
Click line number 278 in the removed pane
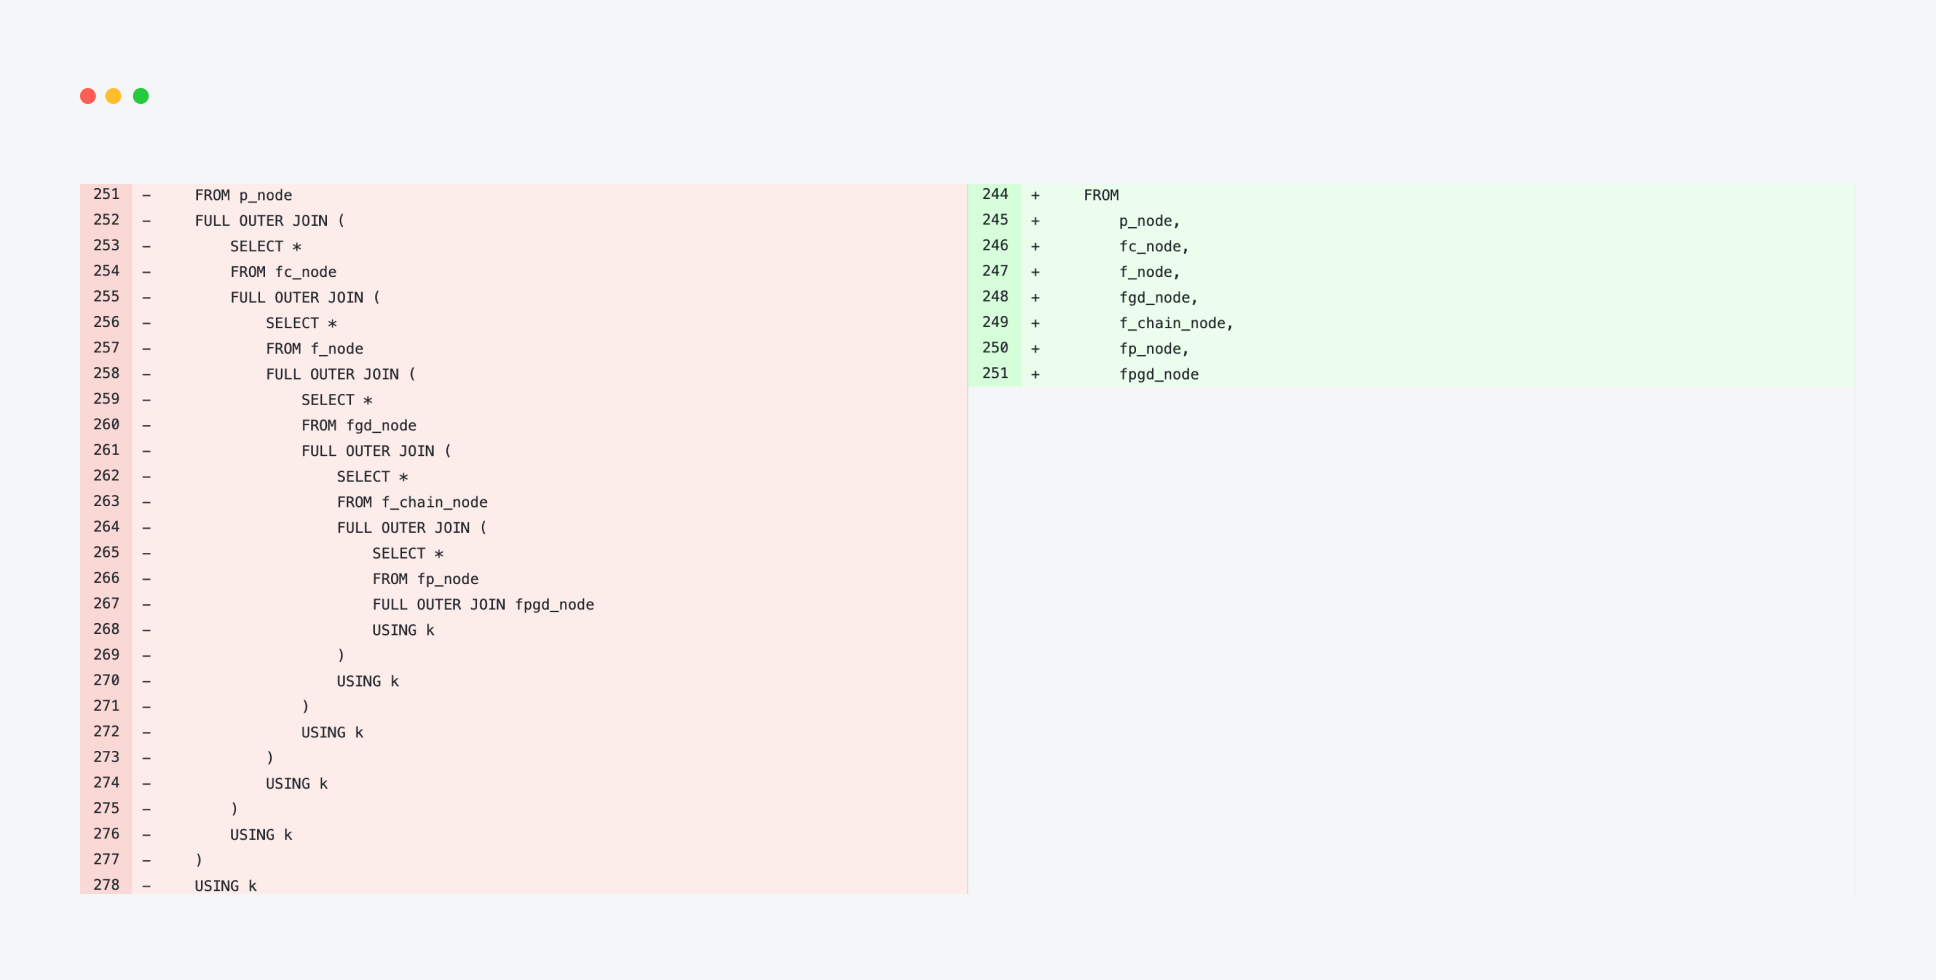pos(106,885)
